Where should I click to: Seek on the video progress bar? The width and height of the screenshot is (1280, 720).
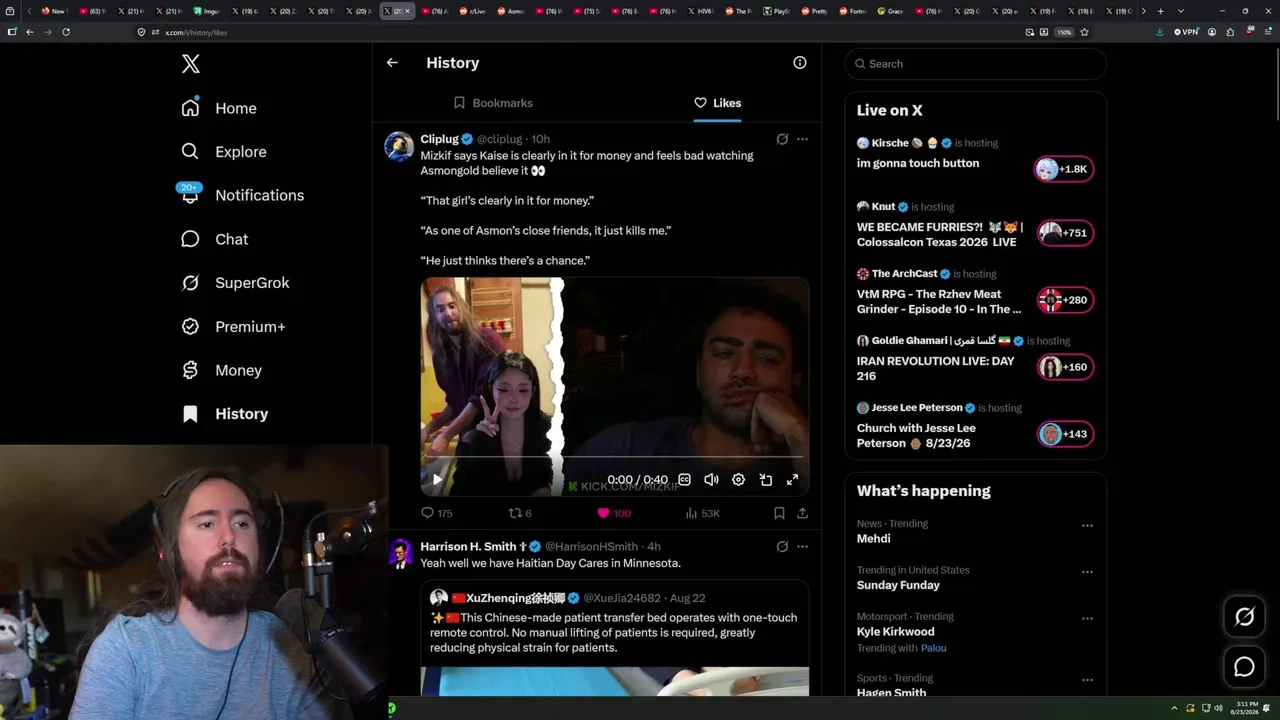(615, 458)
